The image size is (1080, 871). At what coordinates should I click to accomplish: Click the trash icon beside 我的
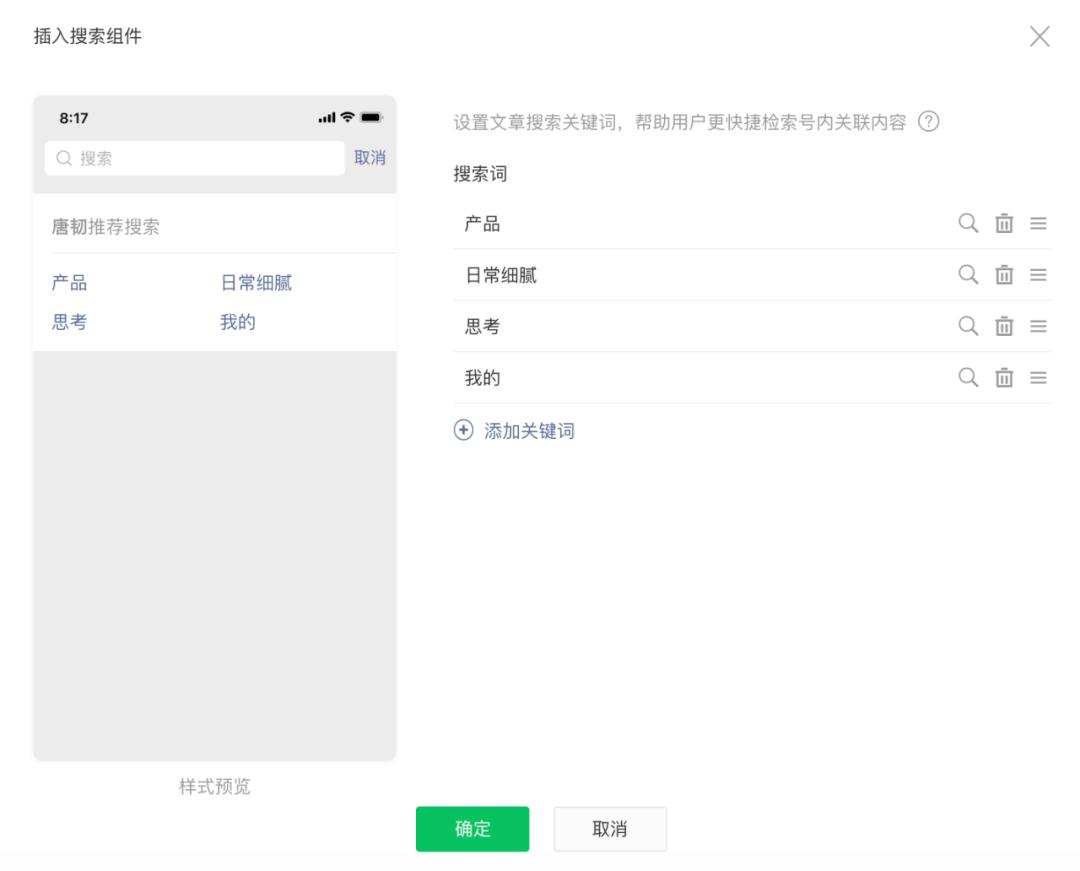pos(1004,378)
